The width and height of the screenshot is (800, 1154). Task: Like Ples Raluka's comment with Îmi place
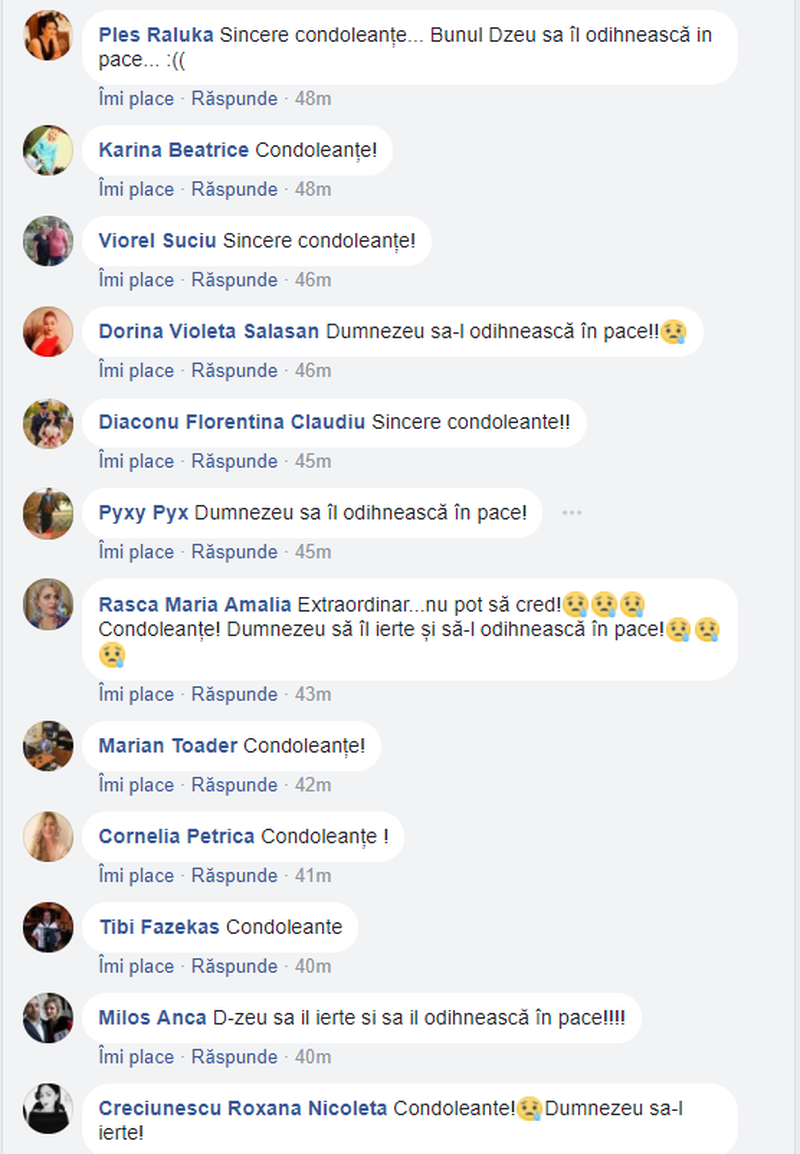[x=136, y=99]
